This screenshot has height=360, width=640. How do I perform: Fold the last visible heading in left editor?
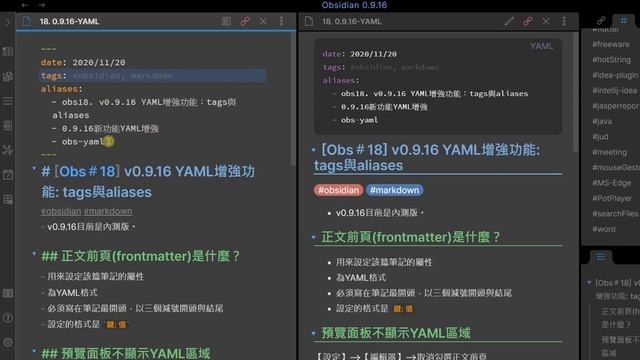[34, 351]
